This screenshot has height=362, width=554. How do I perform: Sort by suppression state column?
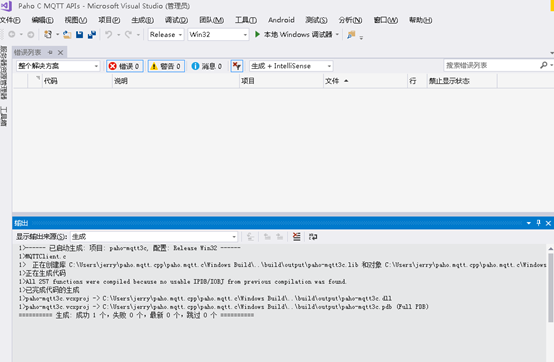(x=462, y=81)
